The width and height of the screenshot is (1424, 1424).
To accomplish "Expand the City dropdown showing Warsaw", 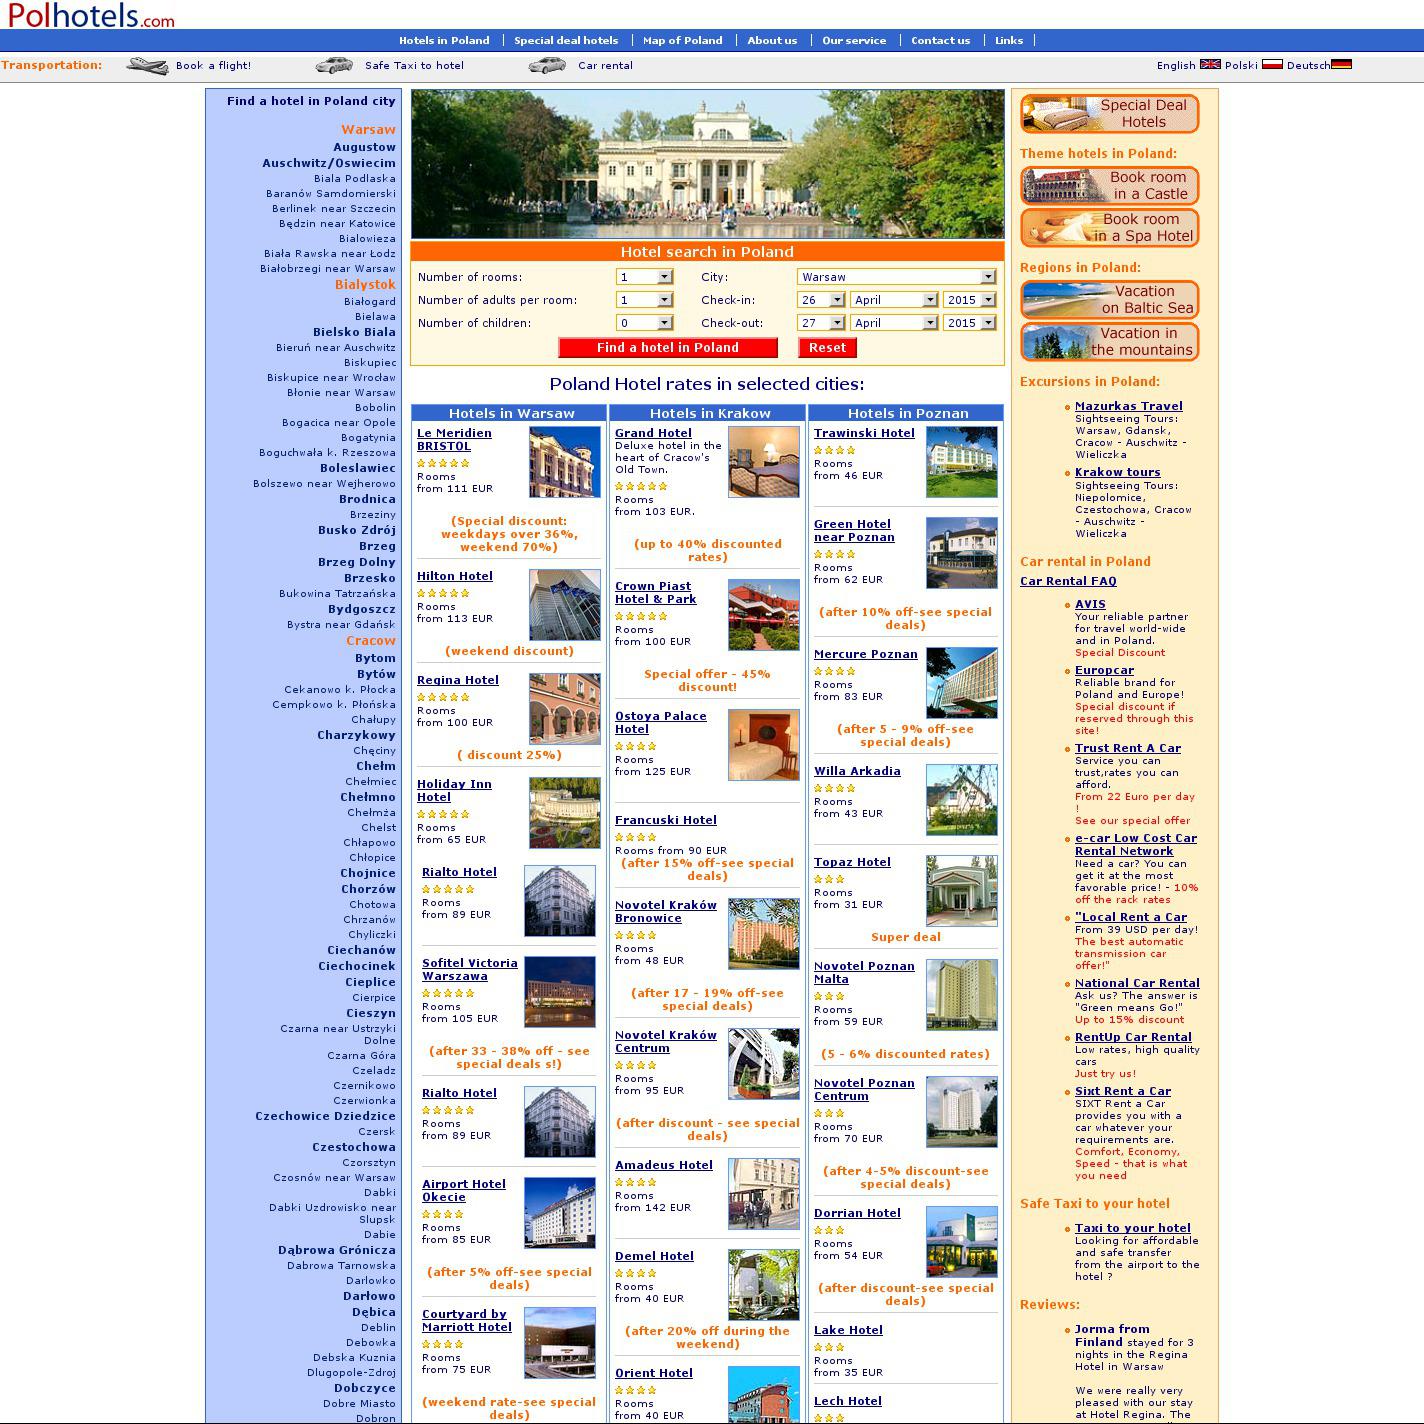I will tap(896, 277).
